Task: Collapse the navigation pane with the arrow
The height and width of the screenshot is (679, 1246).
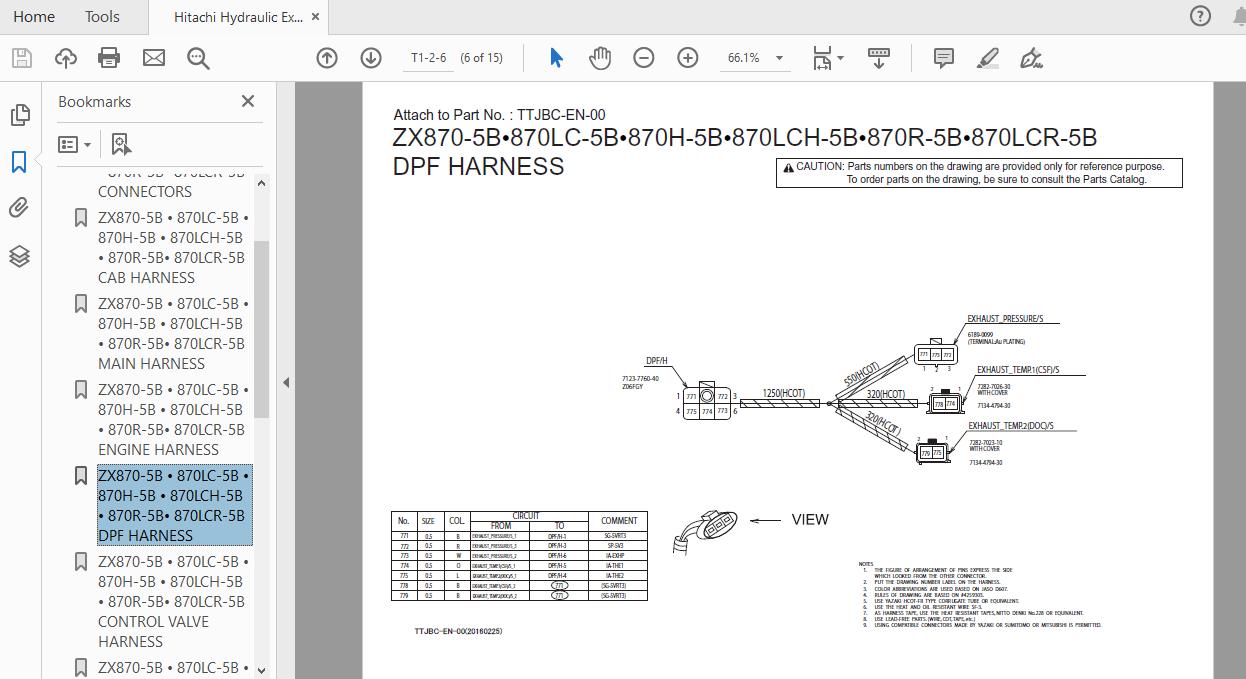Action: 286,381
